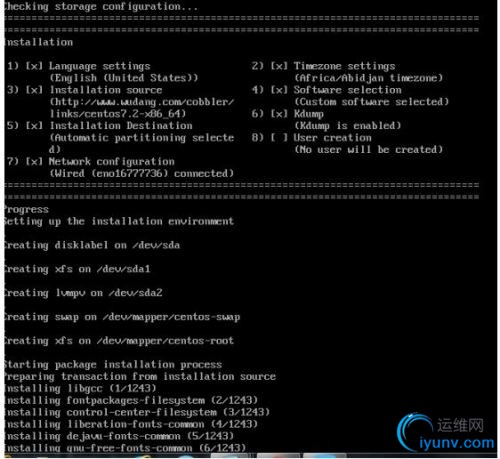Click 'Preparing transaction from installation source' line
The image size is (500, 459).
click(x=140, y=377)
